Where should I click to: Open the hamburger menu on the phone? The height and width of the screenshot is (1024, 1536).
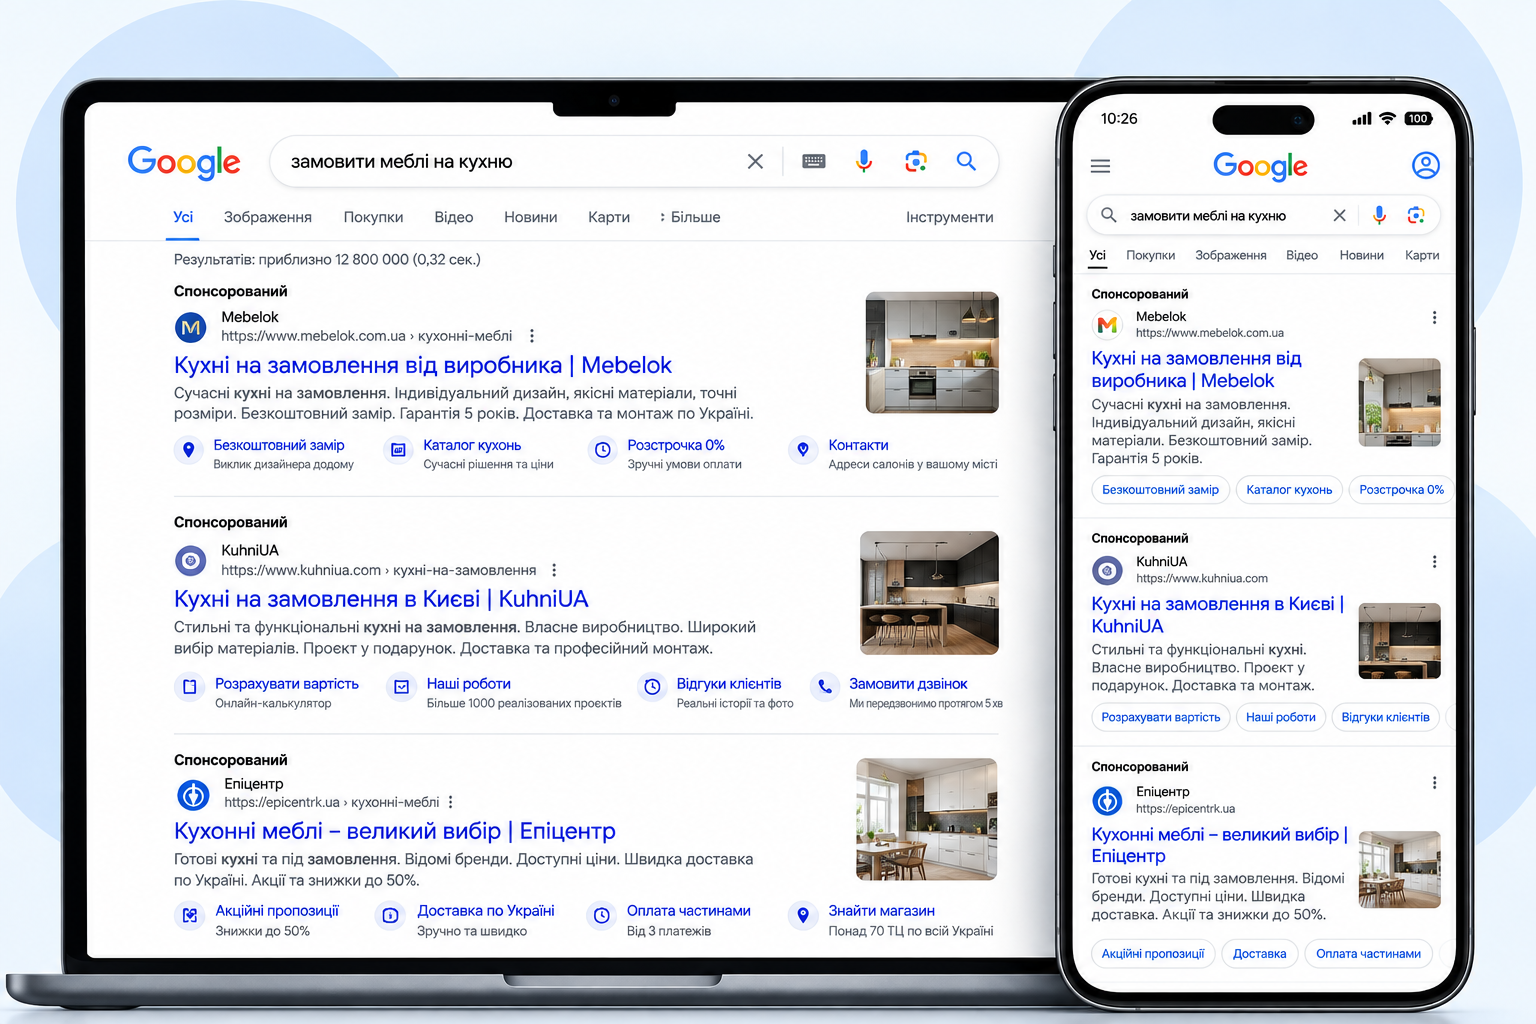(x=1100, y=166)
